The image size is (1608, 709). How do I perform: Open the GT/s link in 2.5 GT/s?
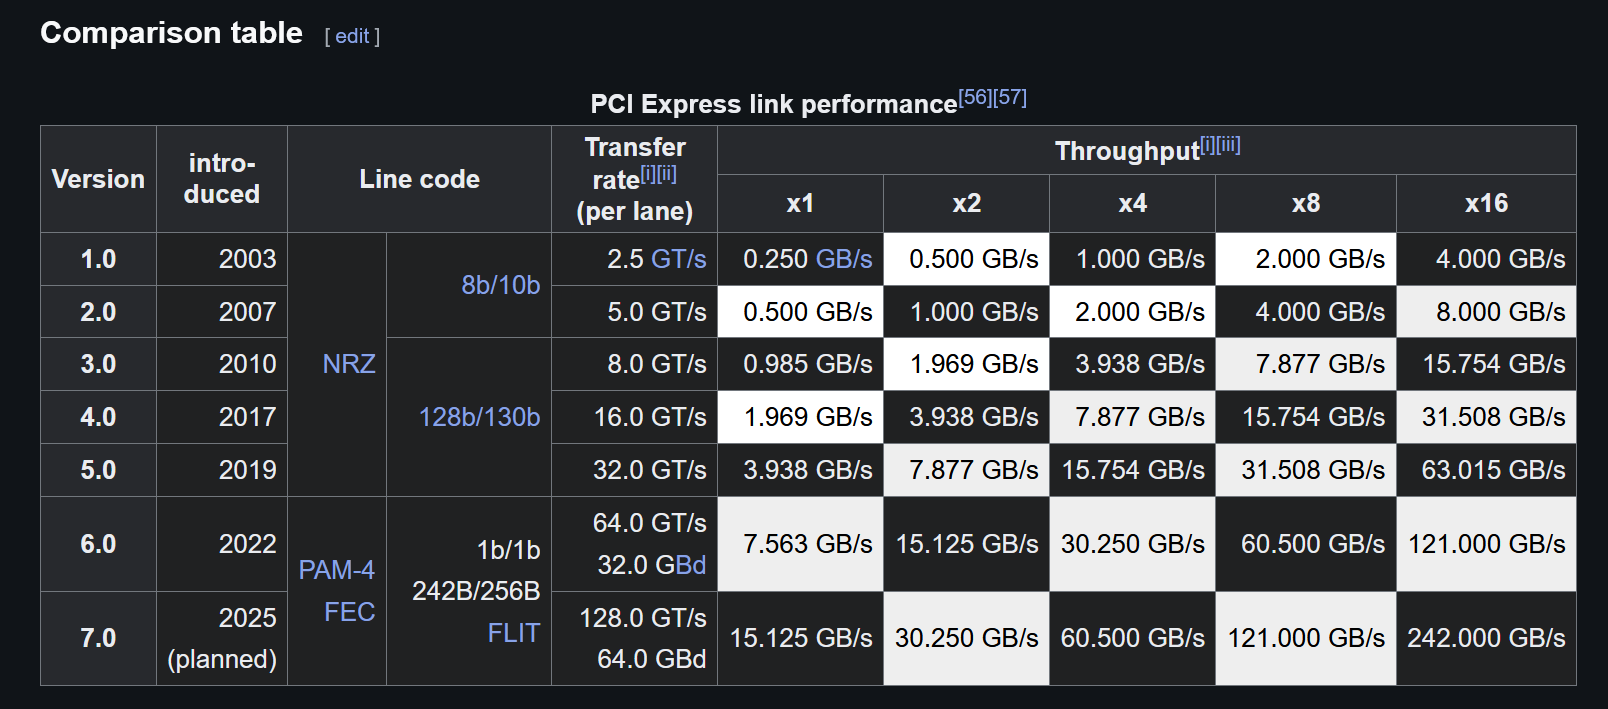[x=678, y=259]
